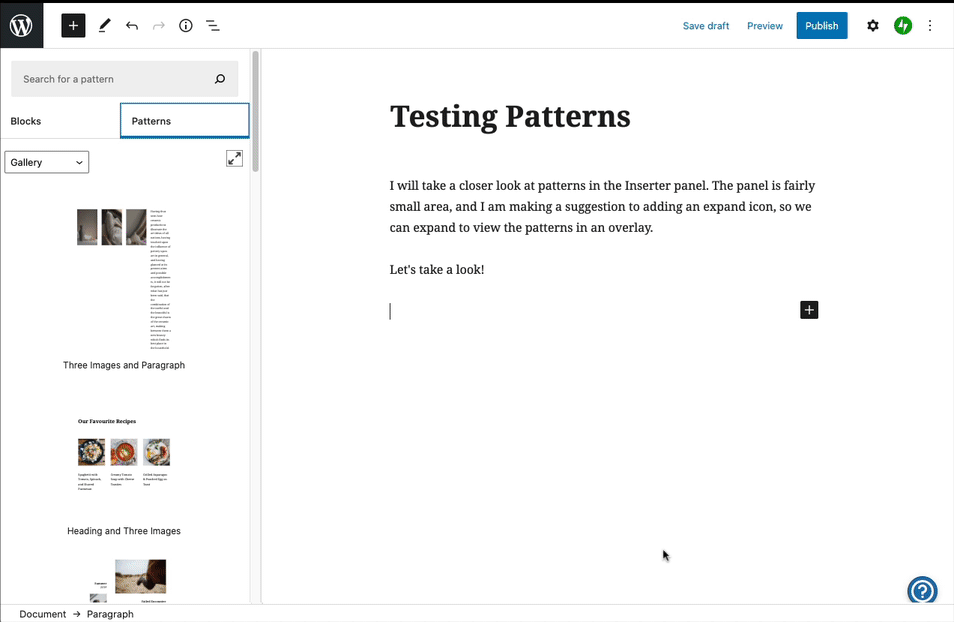The height and width of the screenshot is (622, 954).
Task: Open the three-dot Options menu
Action: click(932, 26)
